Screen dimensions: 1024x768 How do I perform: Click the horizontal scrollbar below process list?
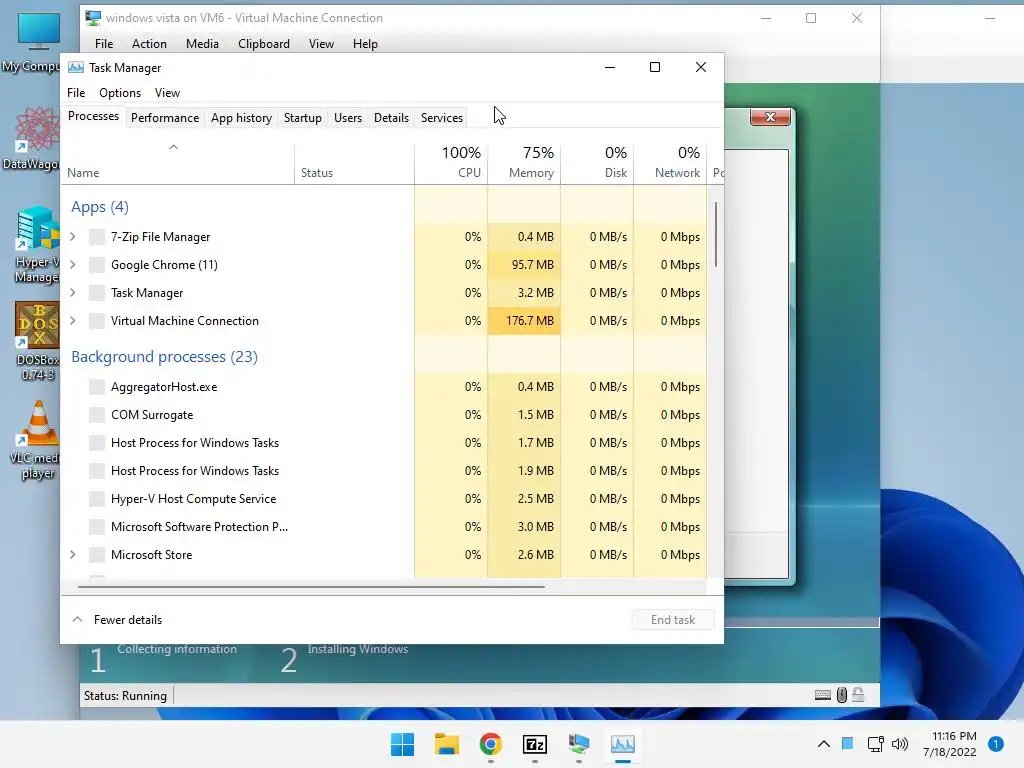(x=311, y=587)
